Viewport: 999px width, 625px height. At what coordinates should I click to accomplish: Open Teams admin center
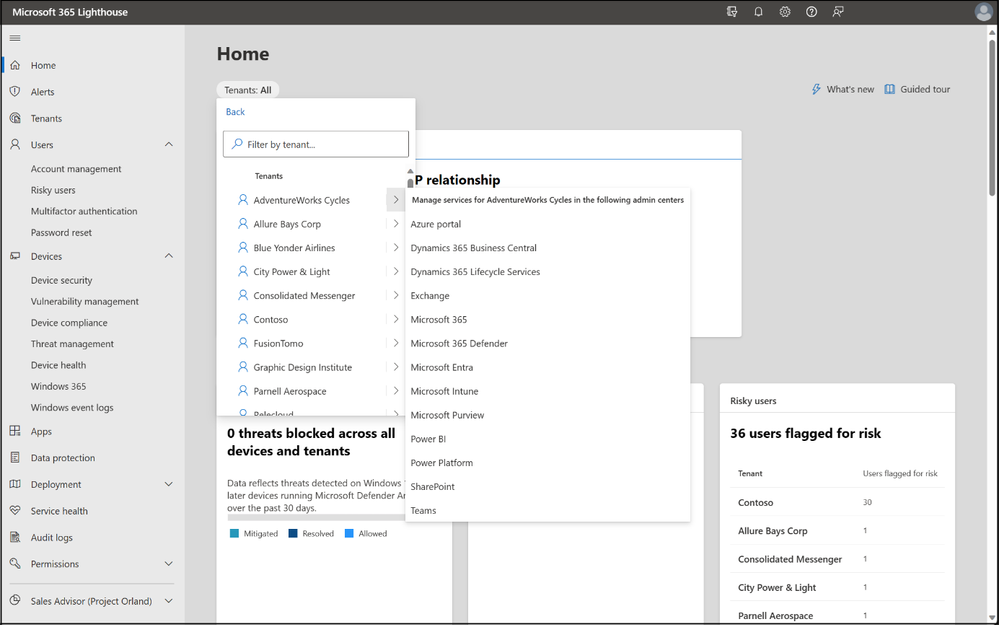pos(423,510)
